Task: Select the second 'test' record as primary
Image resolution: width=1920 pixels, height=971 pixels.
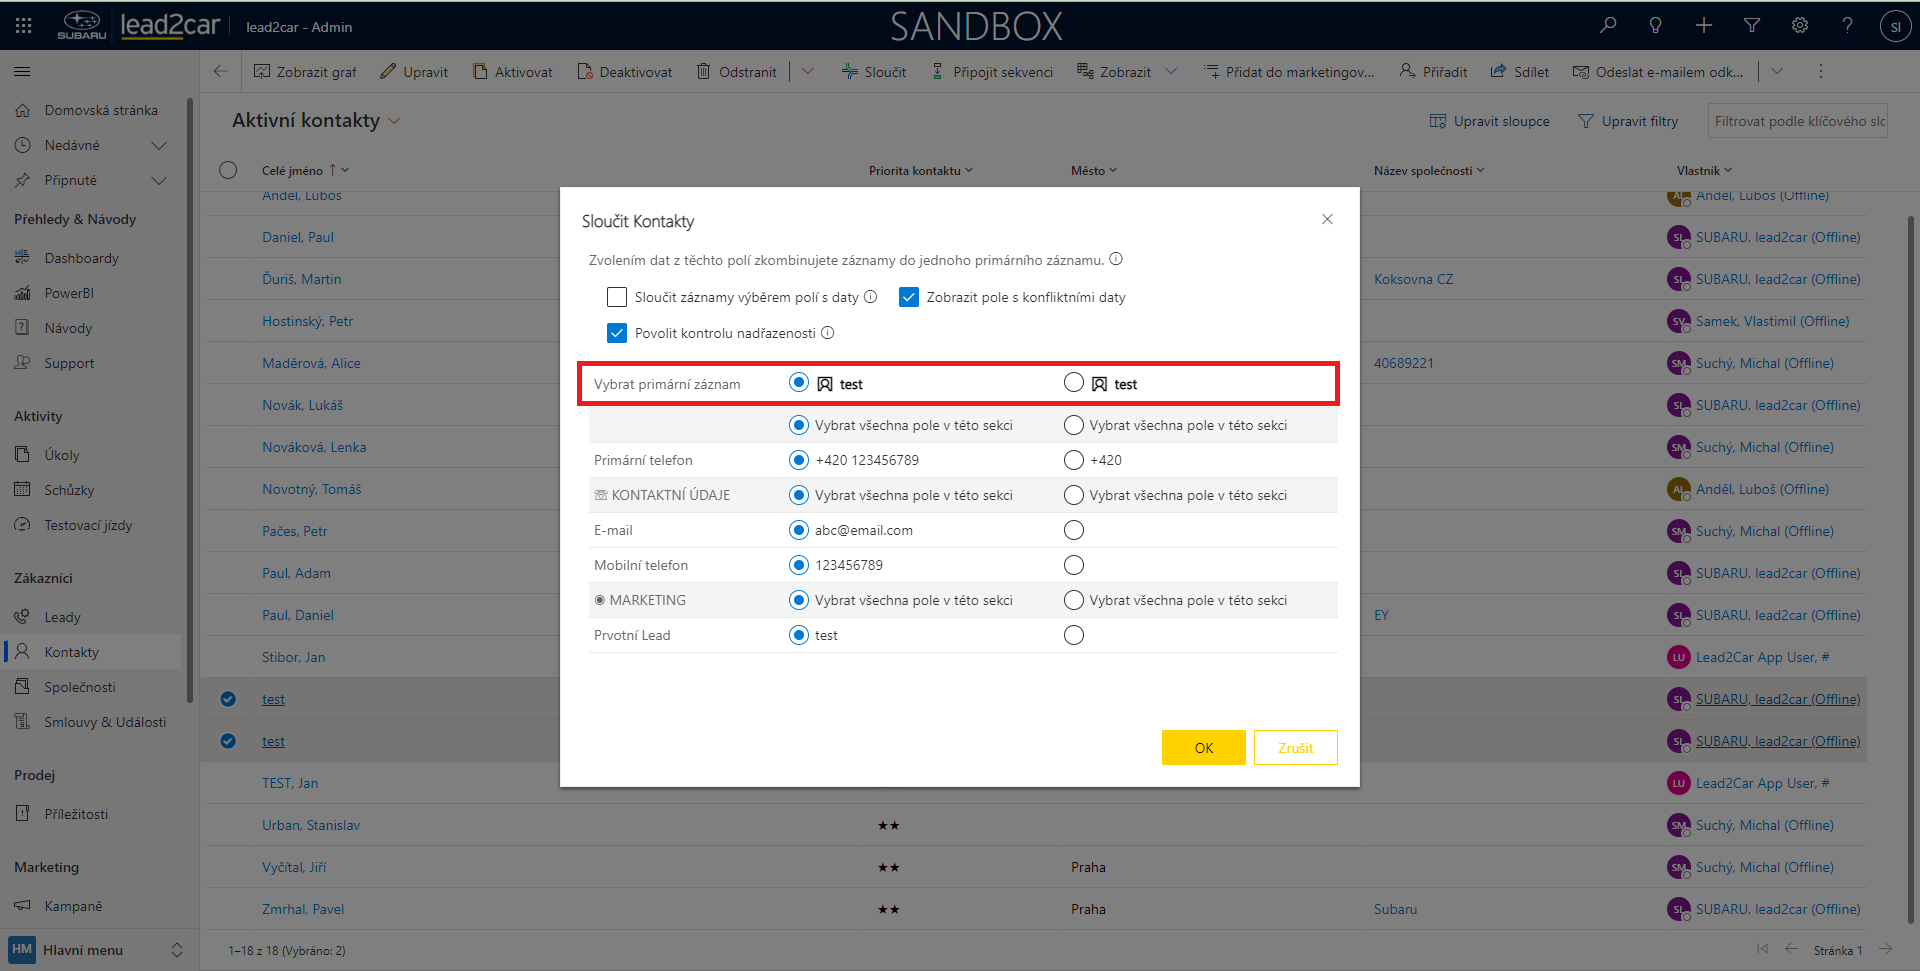Action: pos(1074,383)
